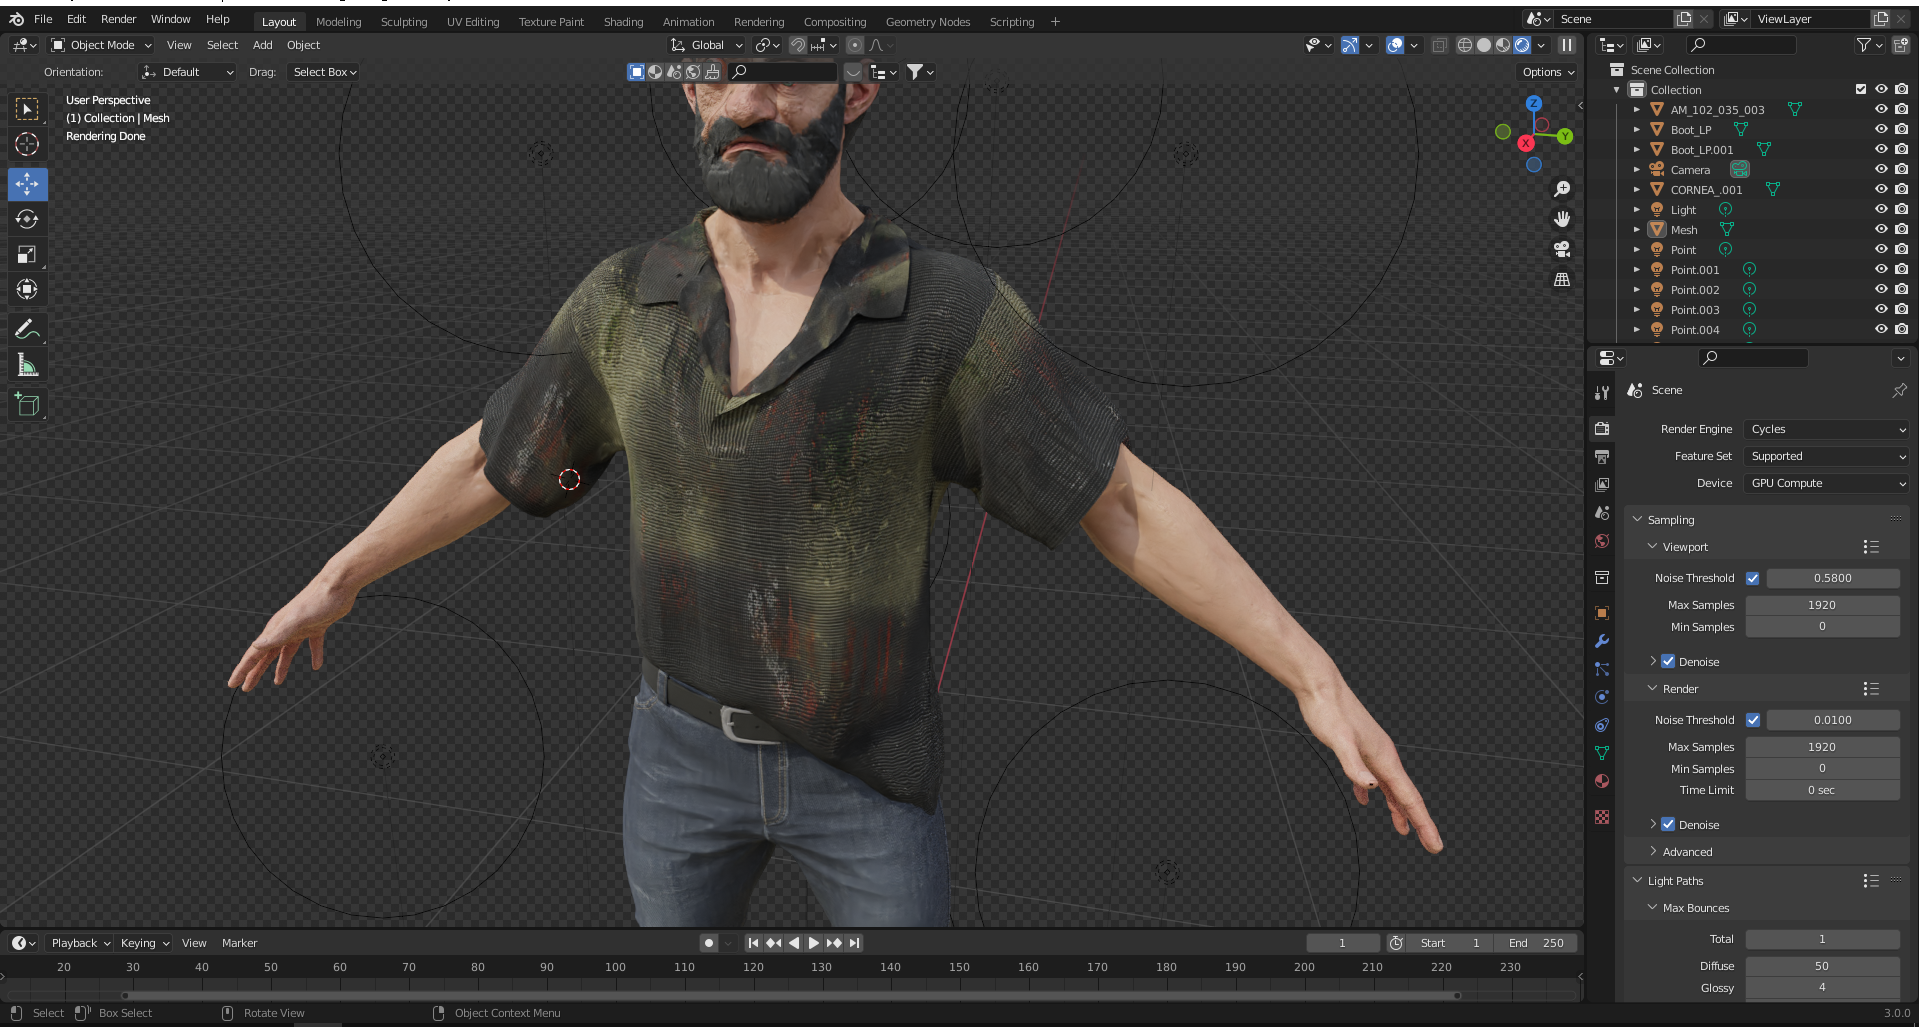Adjust Render Time Limit field
This screenshot has height=1027, width=1919.
coord(1822,790)
